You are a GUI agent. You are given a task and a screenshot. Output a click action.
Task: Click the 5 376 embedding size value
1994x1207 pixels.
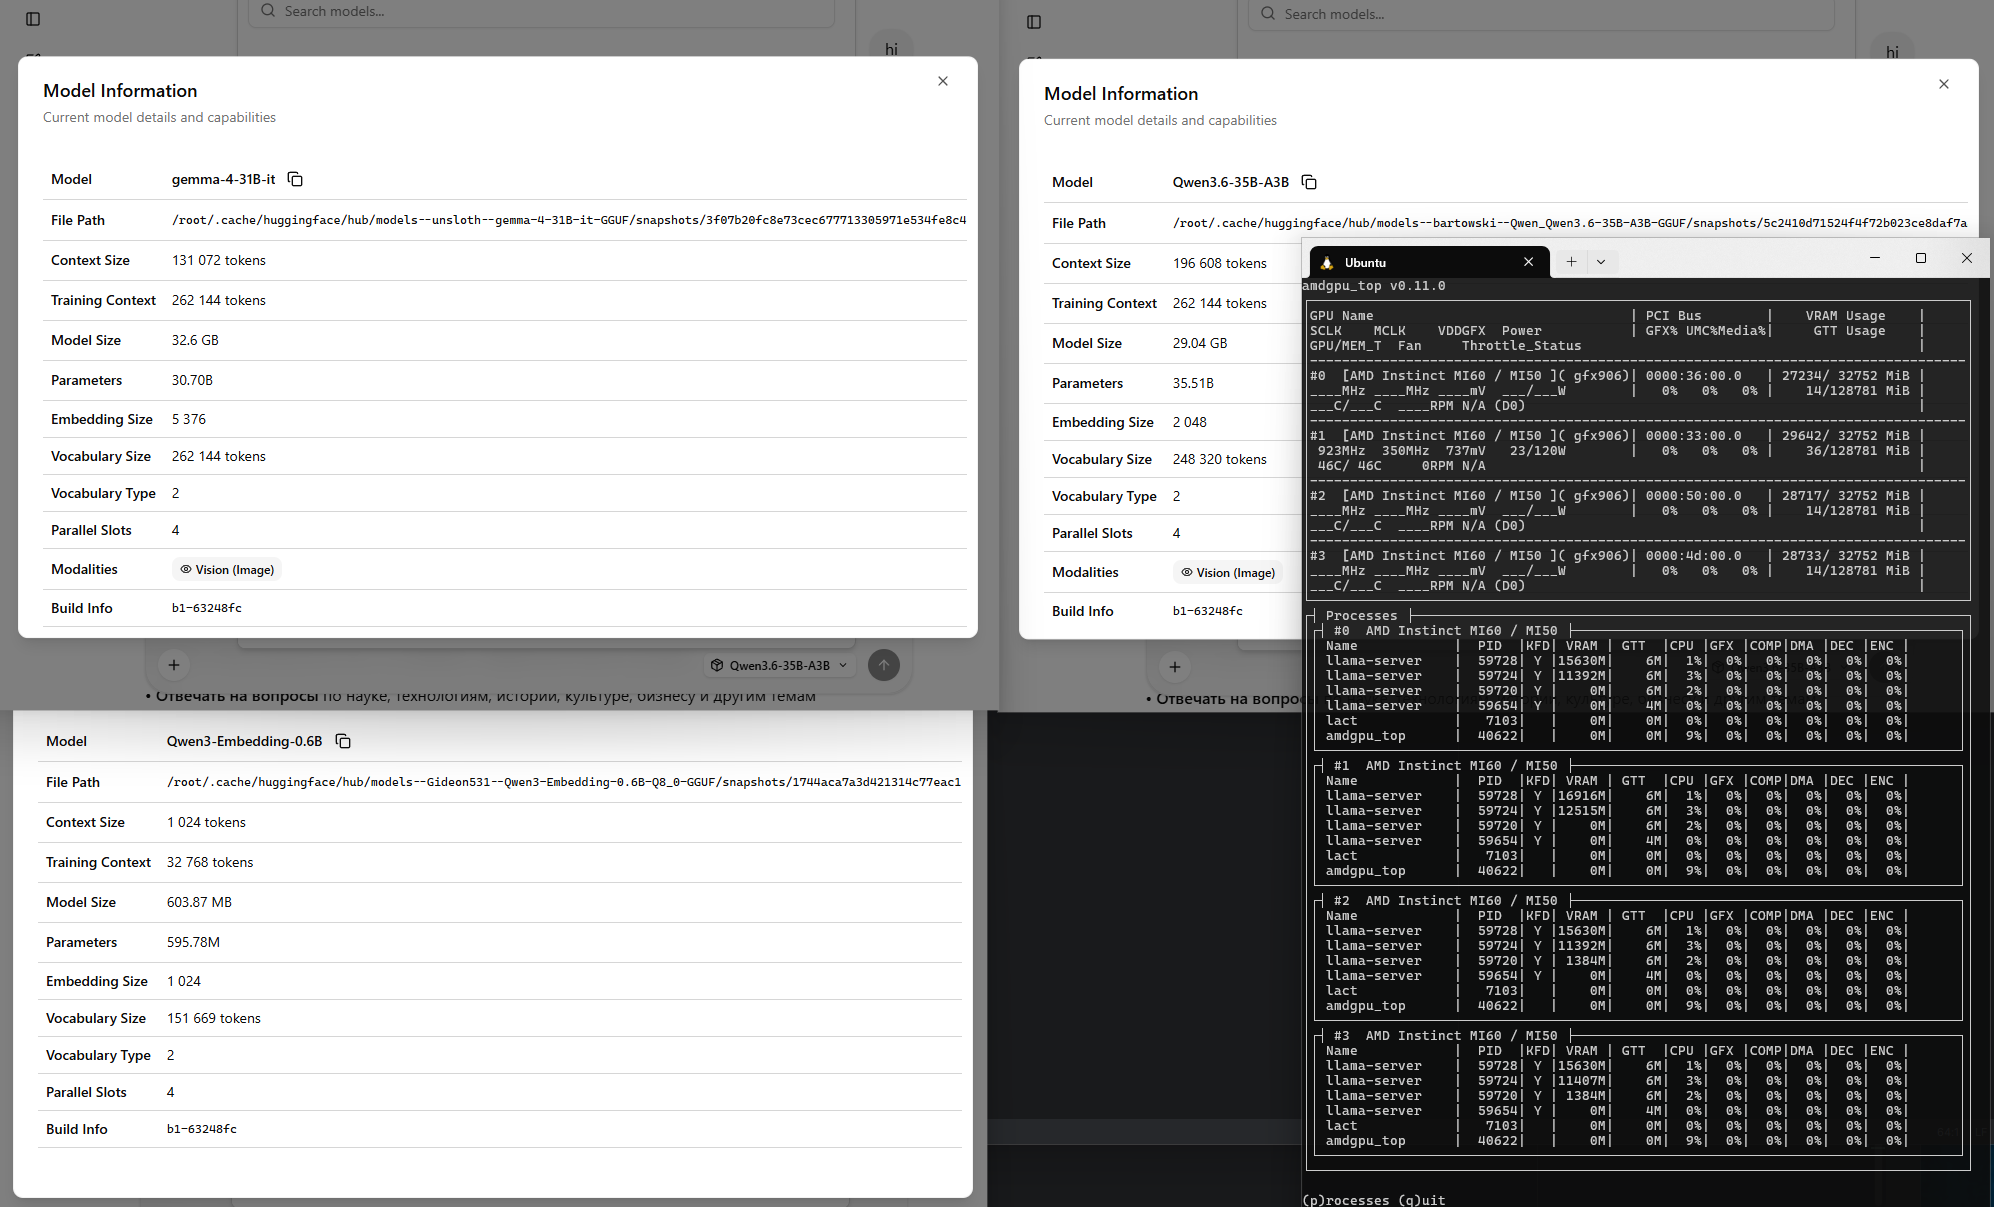pos(189,419)
